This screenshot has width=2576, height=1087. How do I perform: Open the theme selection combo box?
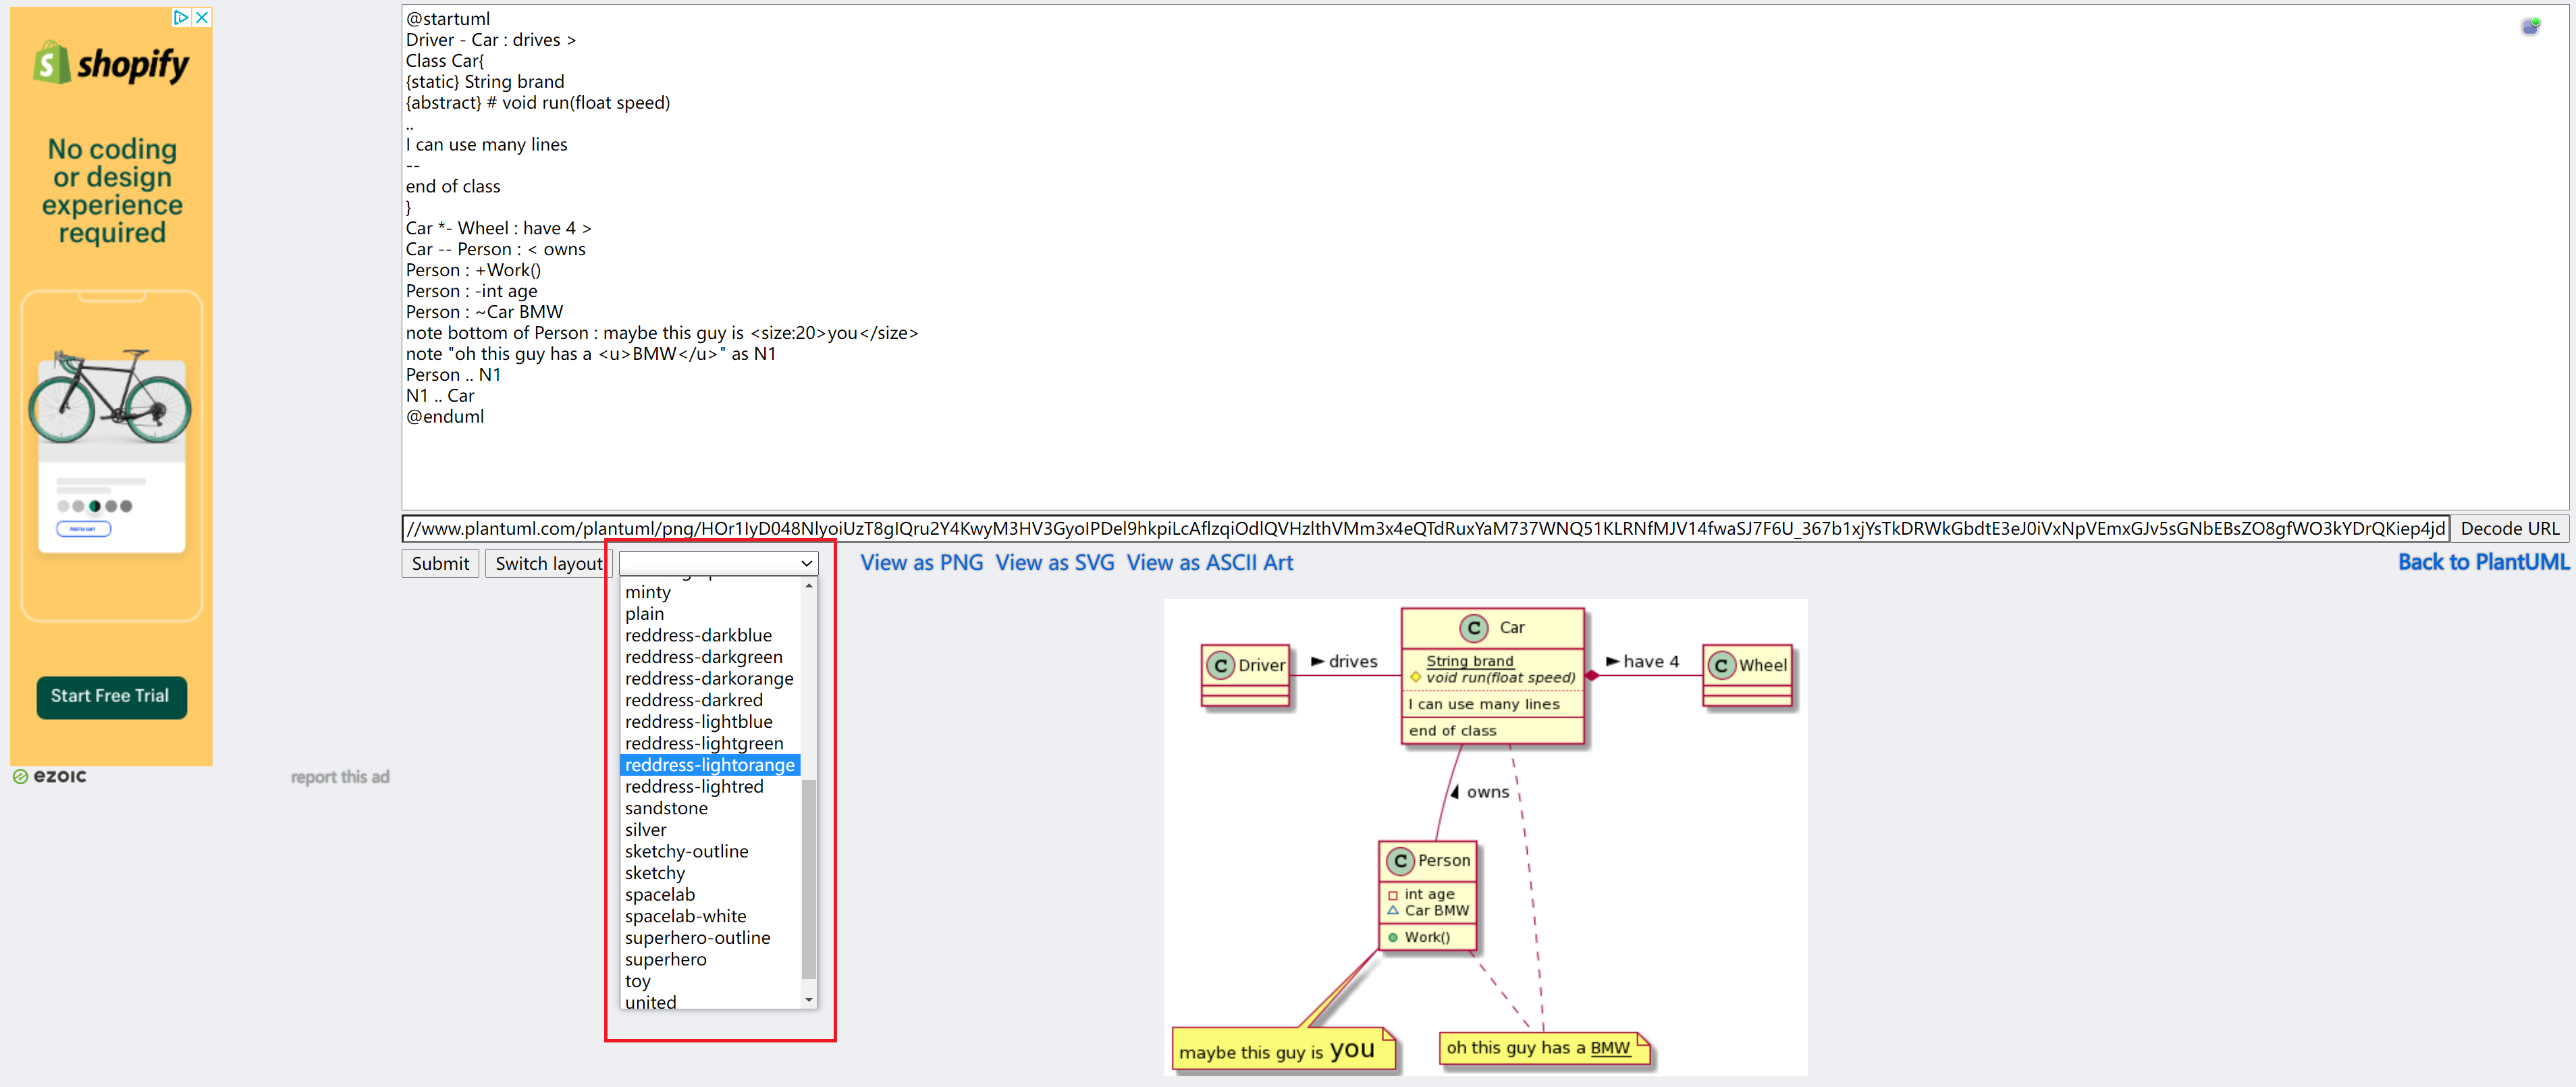(718, 563)
